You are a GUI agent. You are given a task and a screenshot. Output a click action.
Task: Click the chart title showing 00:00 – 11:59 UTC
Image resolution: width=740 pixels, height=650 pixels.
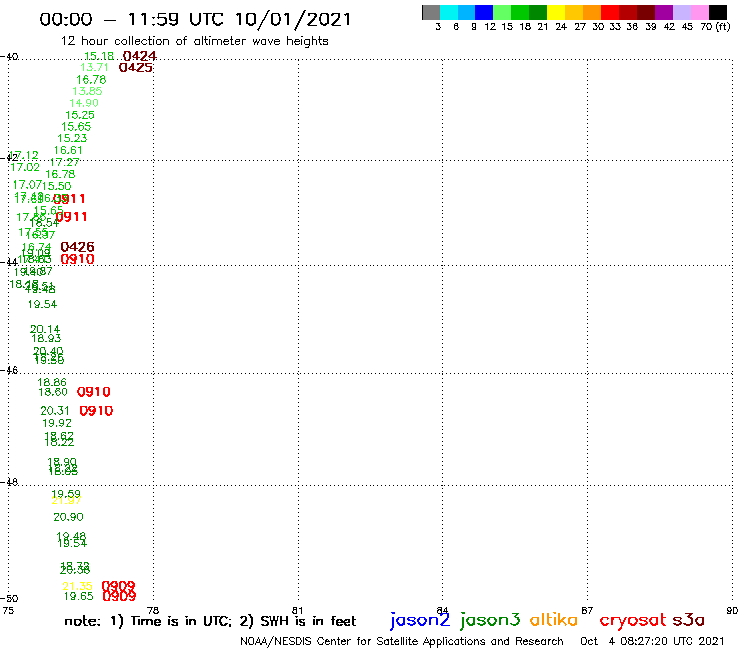(195, 19)
